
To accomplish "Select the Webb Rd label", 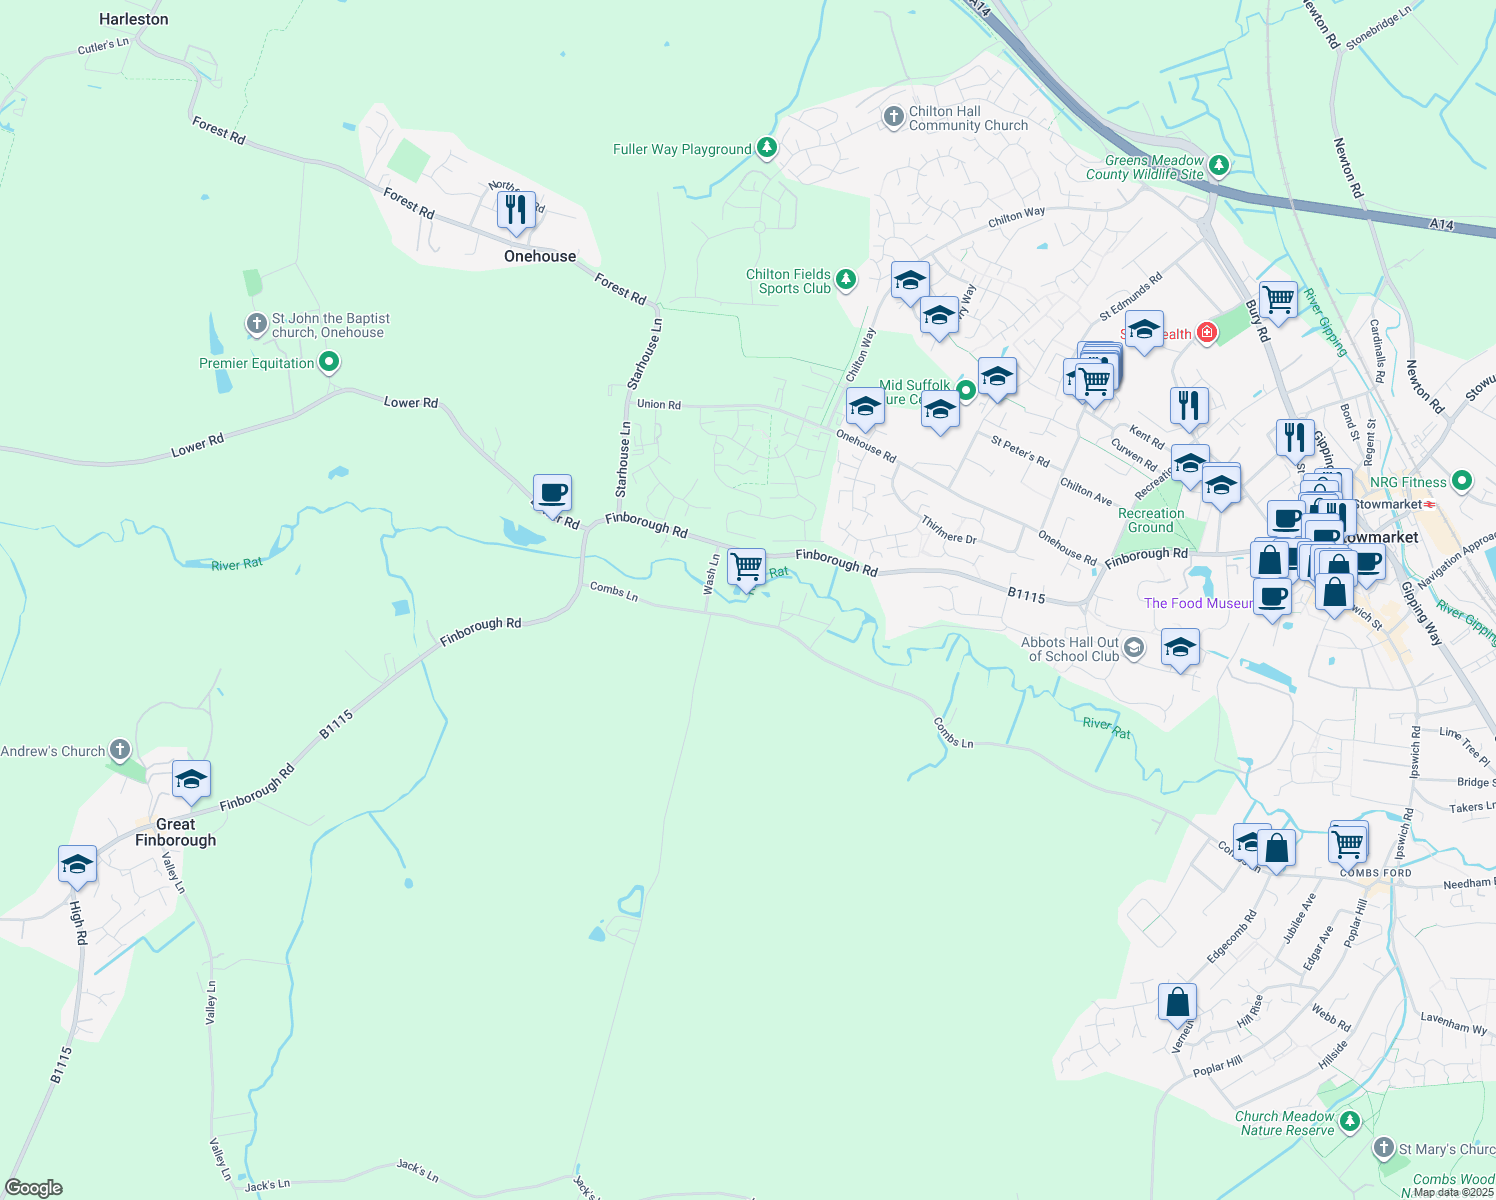I will [1331, 1018].
